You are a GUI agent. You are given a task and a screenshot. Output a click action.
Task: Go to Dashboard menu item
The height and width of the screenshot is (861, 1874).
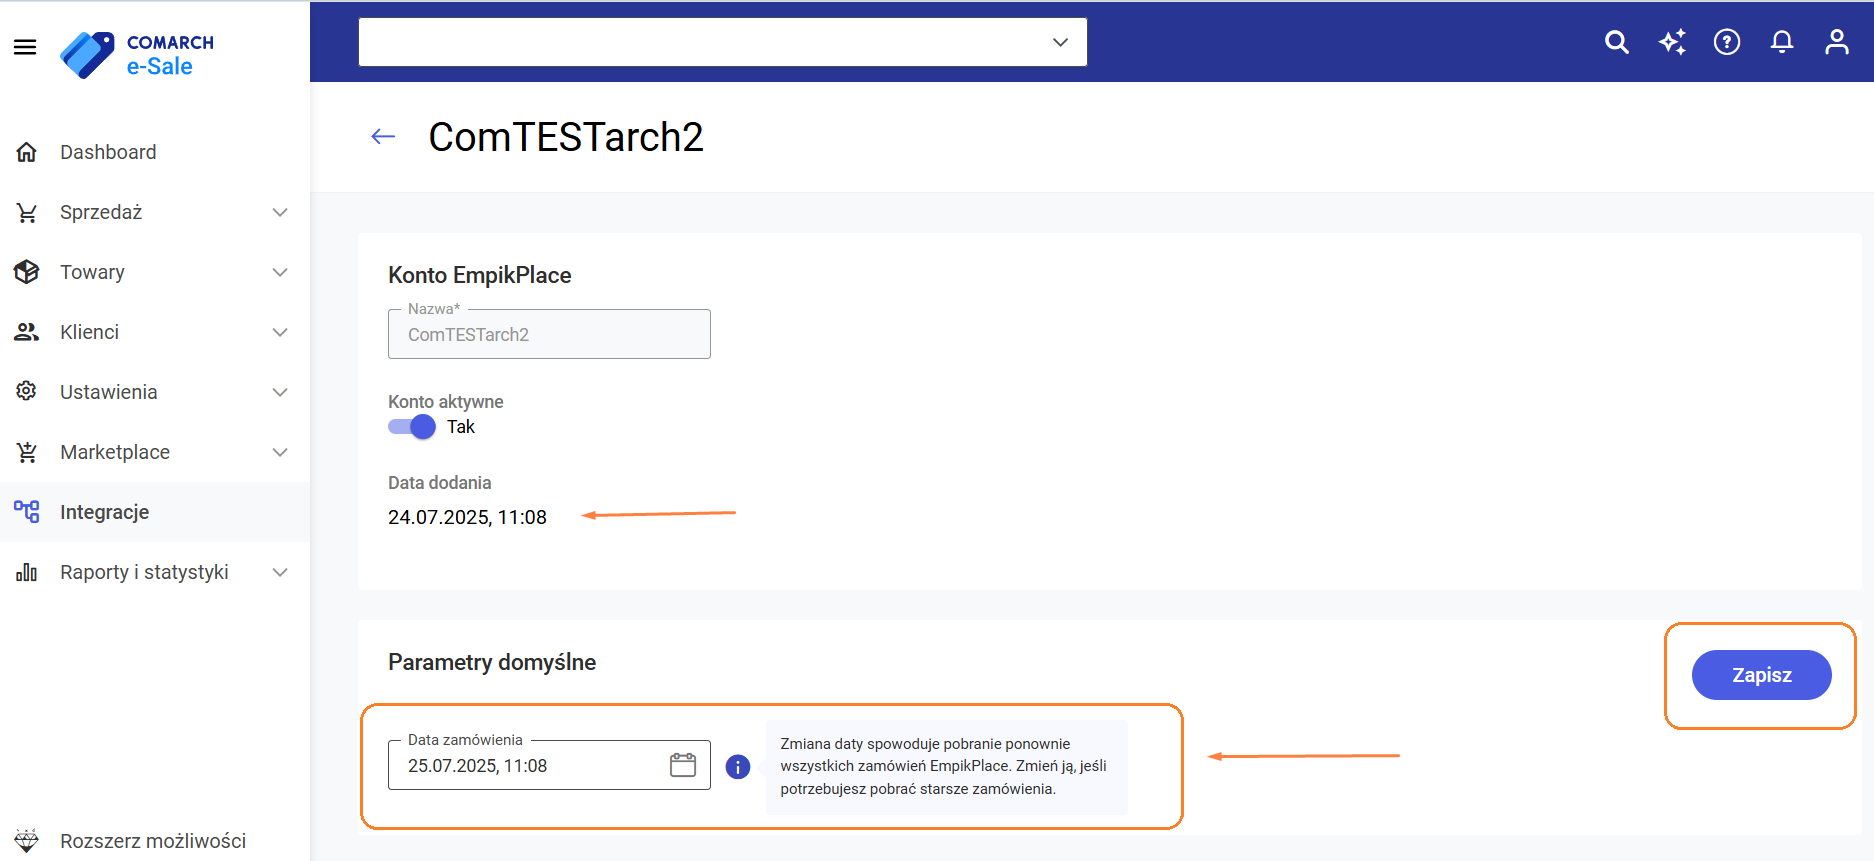pos(155,152)
